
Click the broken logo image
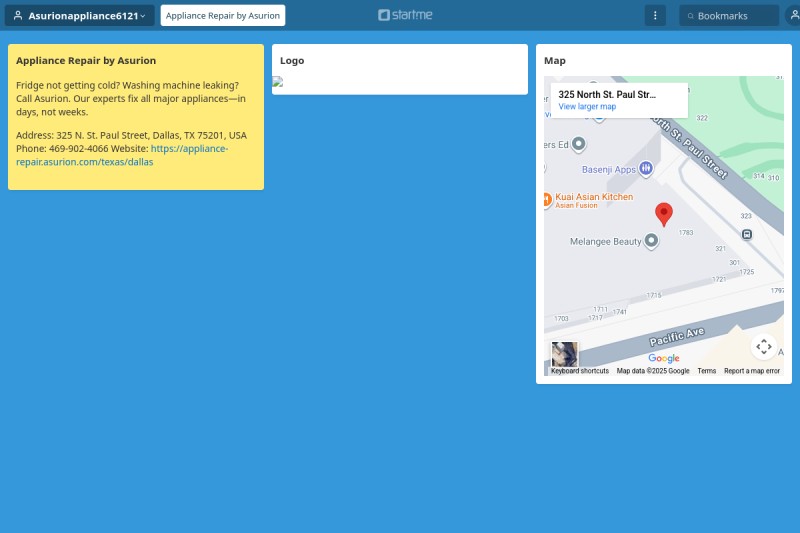(278, 82)
